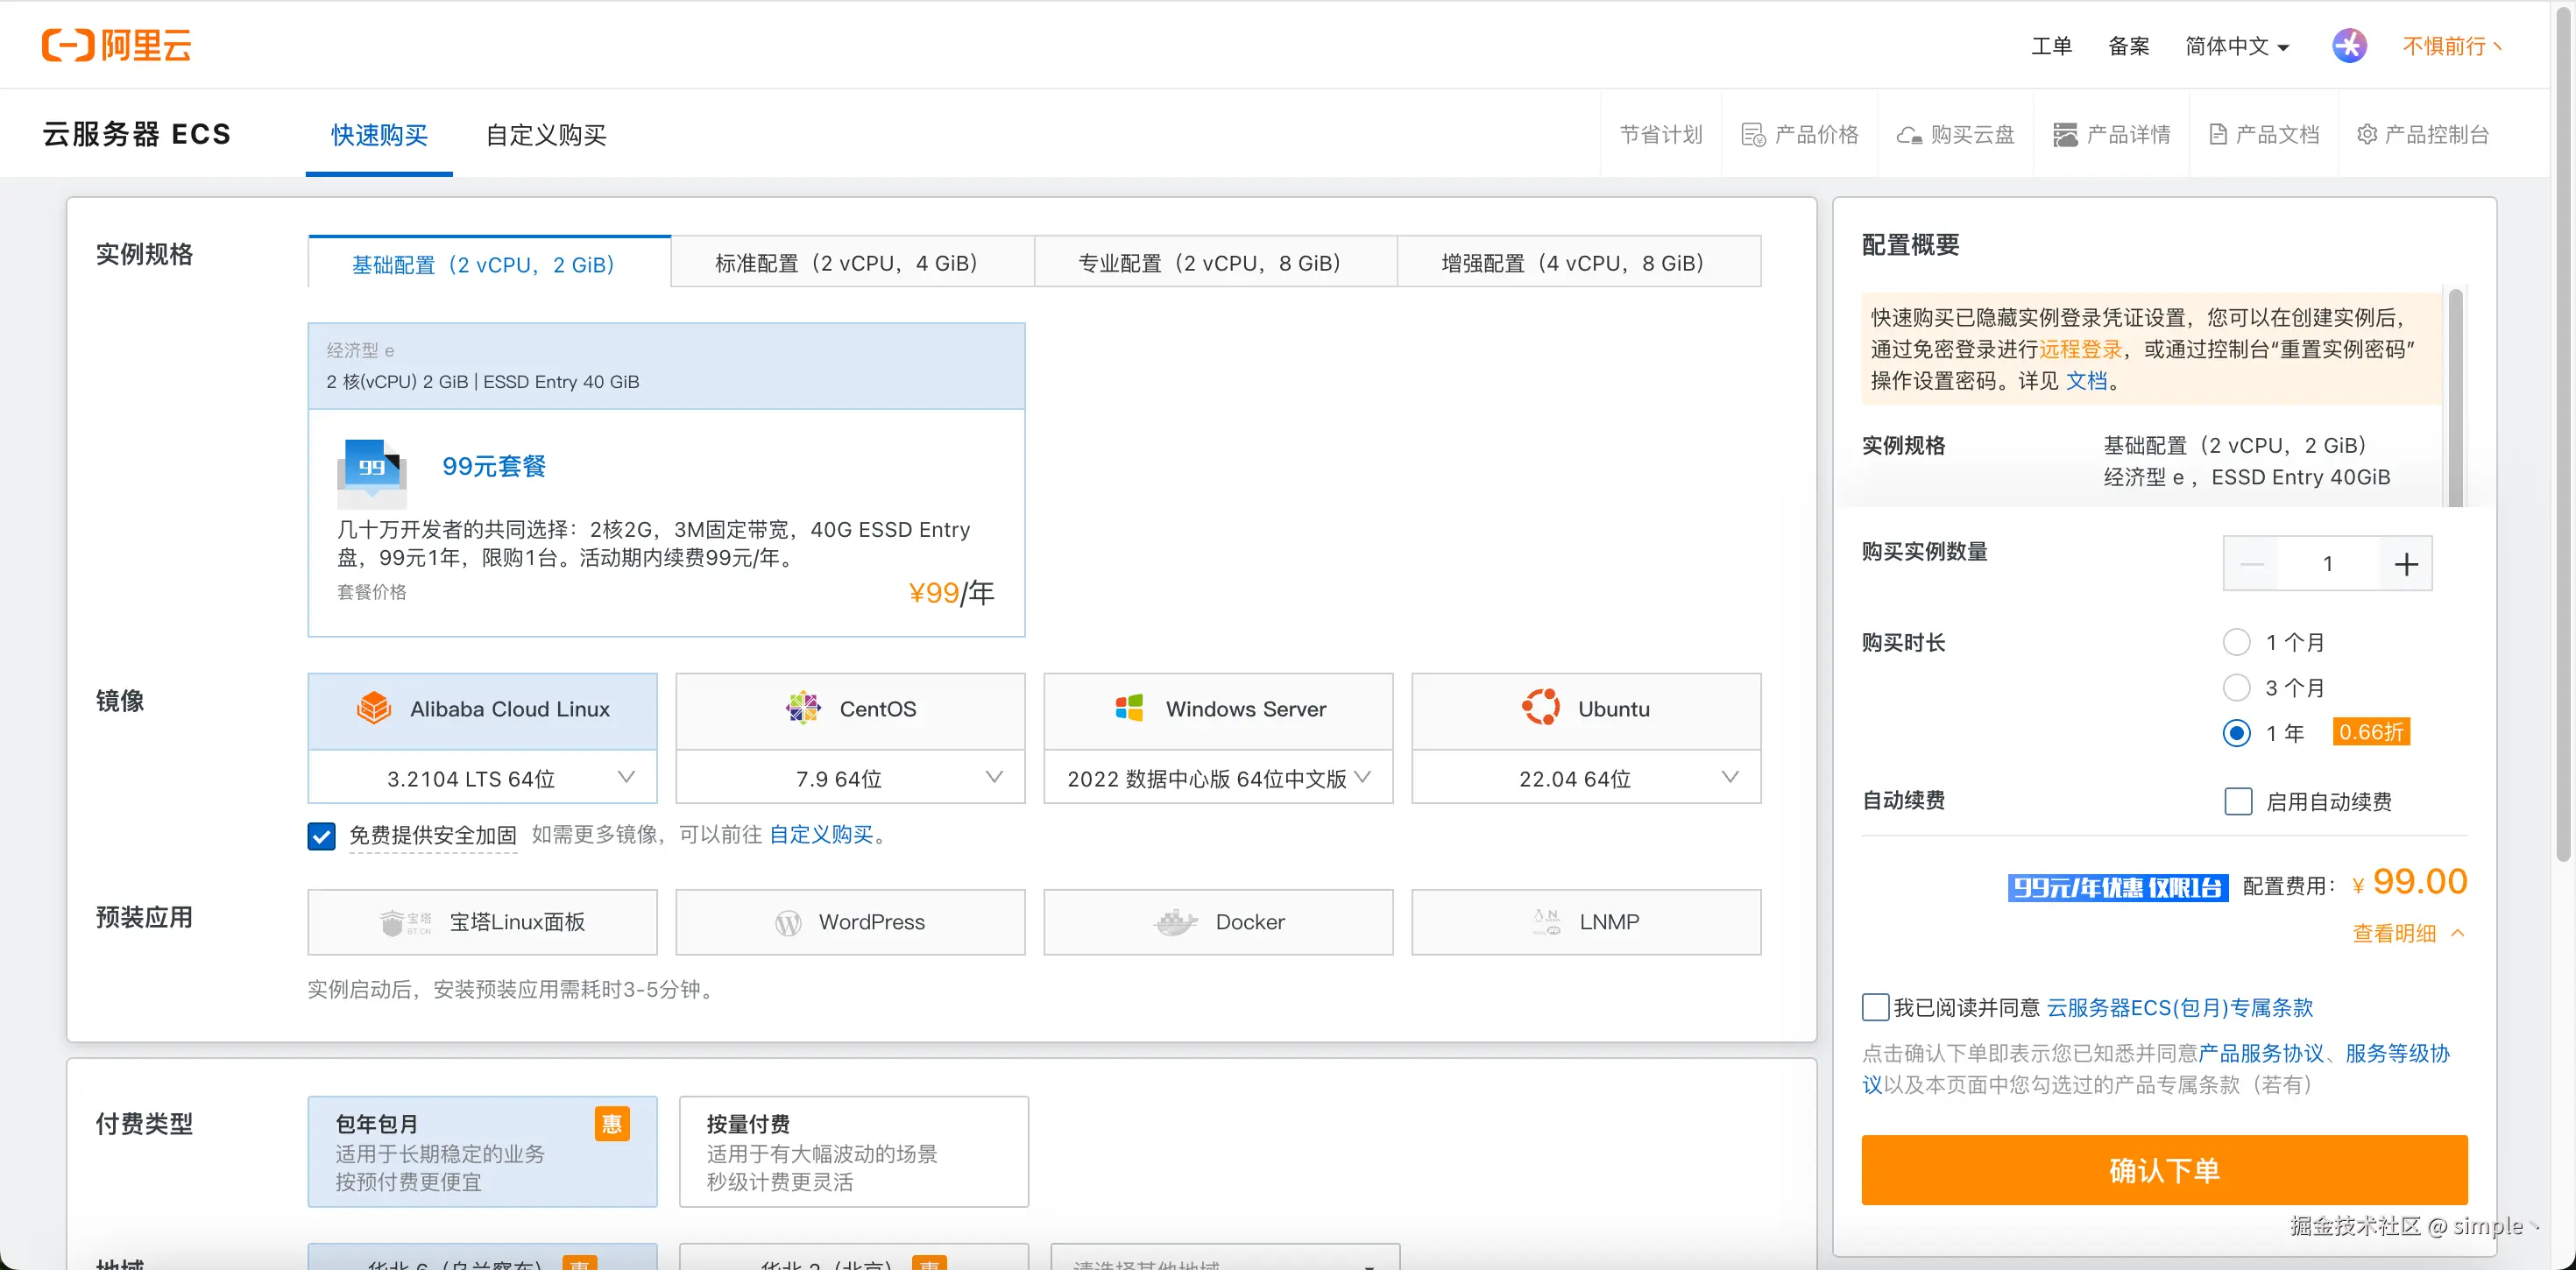Select 按量付费 billing type
Screen dimensions: 2576x1270
pos(853,1152)
